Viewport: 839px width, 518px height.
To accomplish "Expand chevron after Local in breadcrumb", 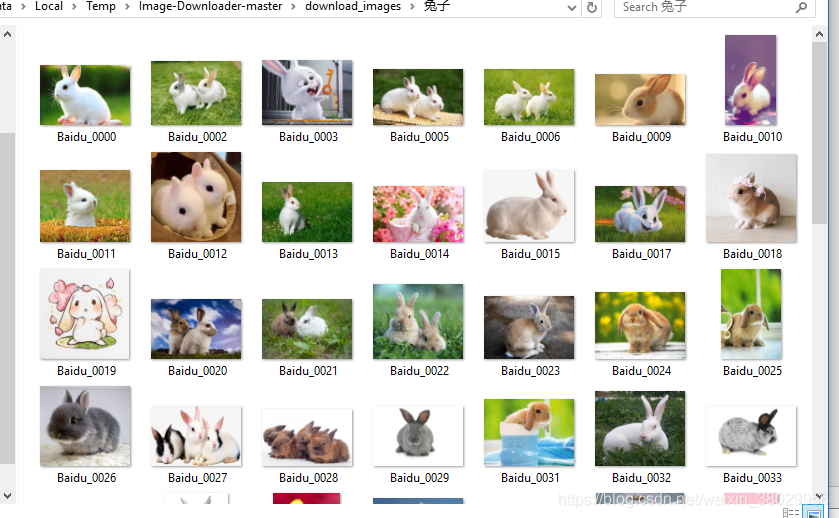I will click(x=74, y=7).
